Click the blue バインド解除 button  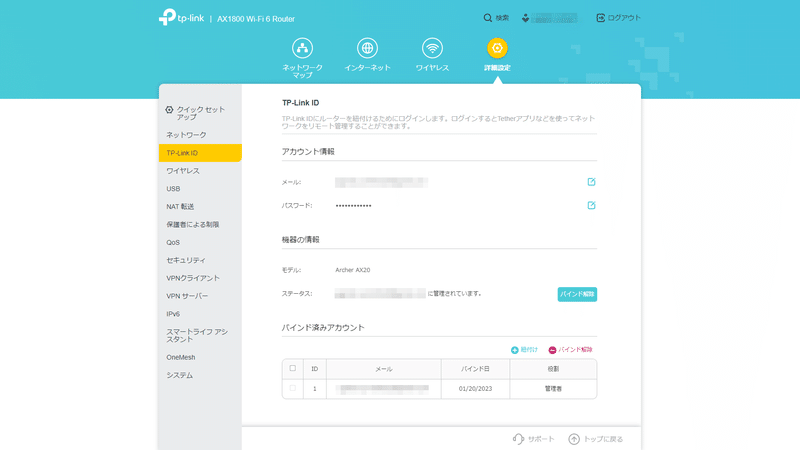point(577,294)
